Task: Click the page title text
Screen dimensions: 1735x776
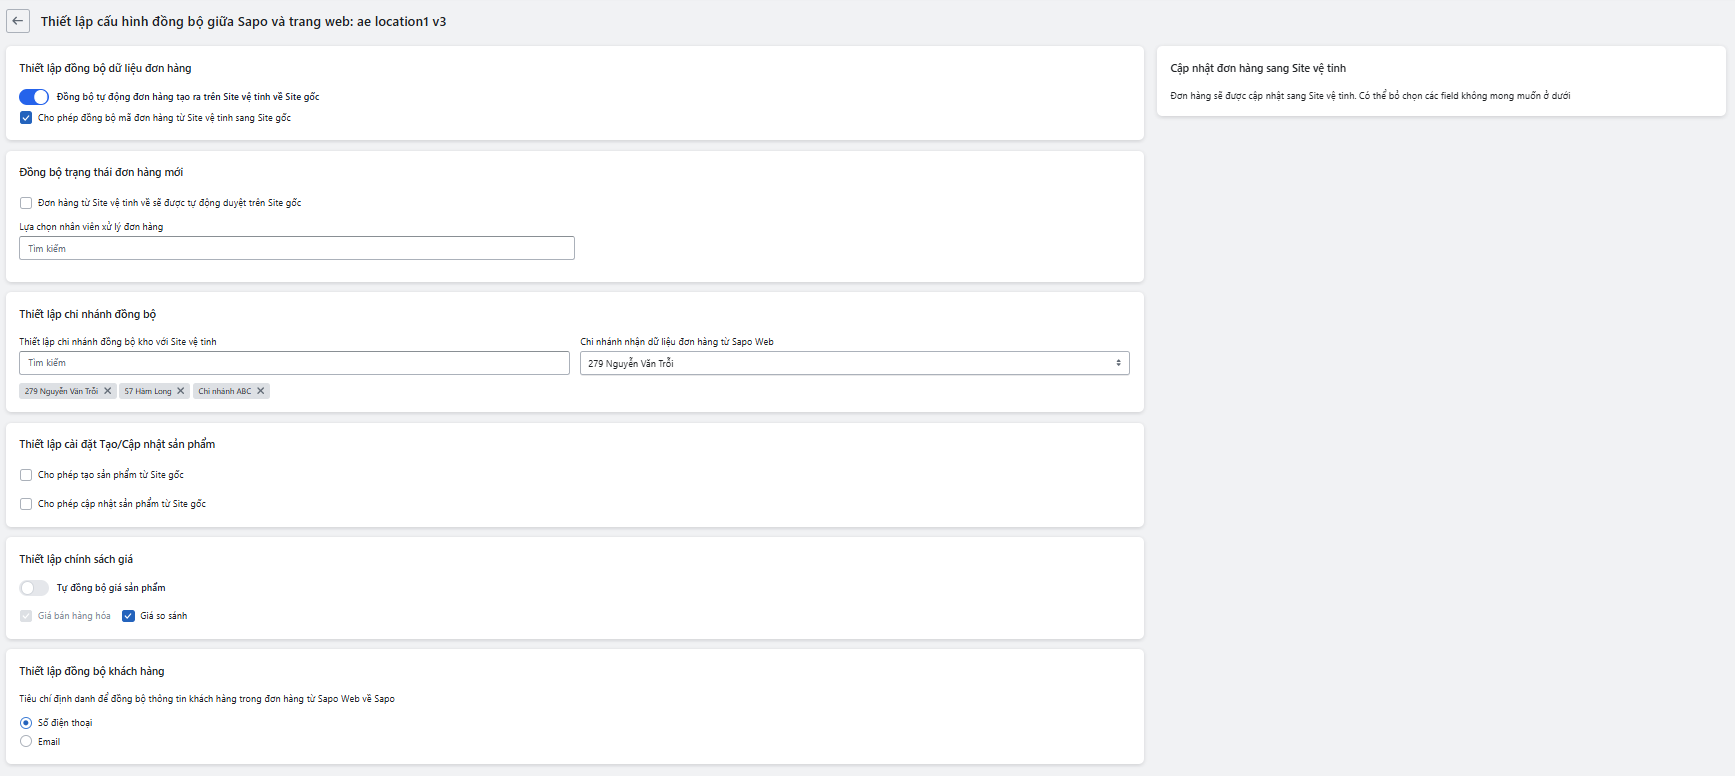Action: (243, 21)
